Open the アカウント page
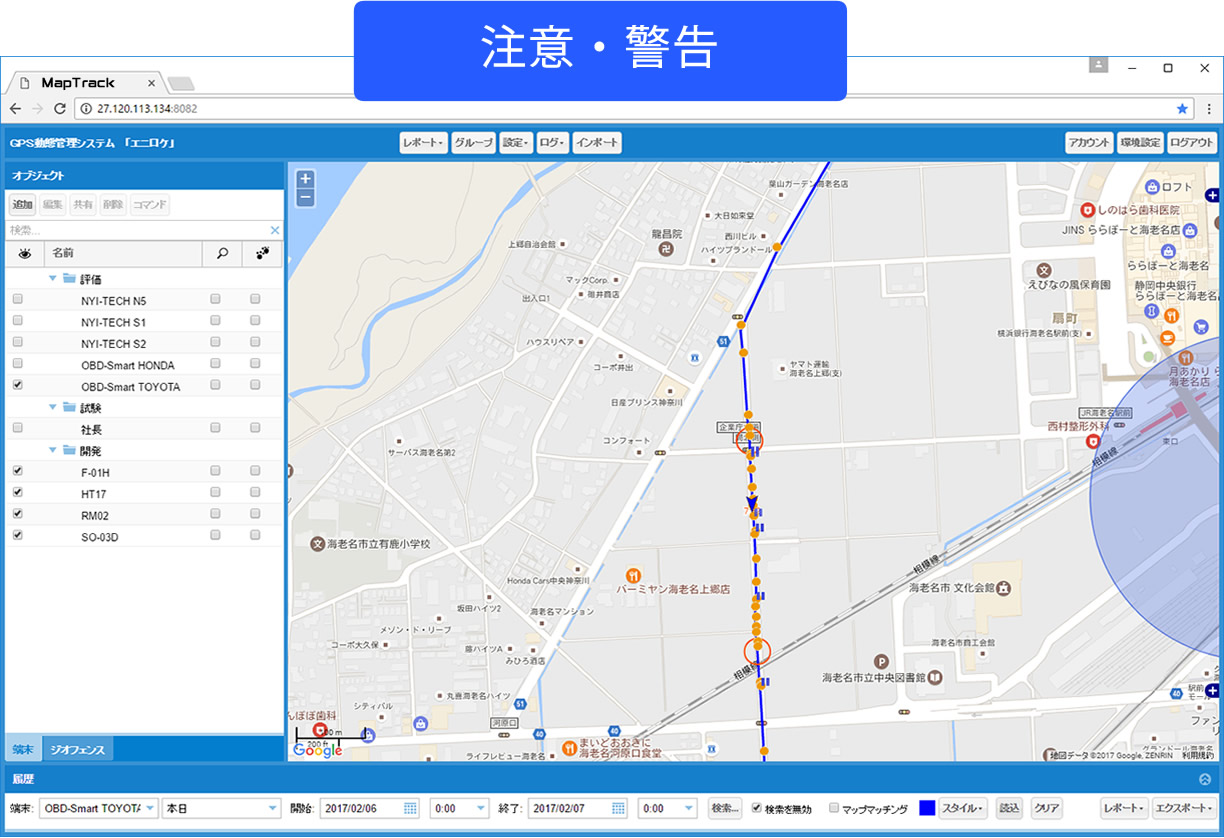The image size is (1224, 838). tap(1089, 143)
